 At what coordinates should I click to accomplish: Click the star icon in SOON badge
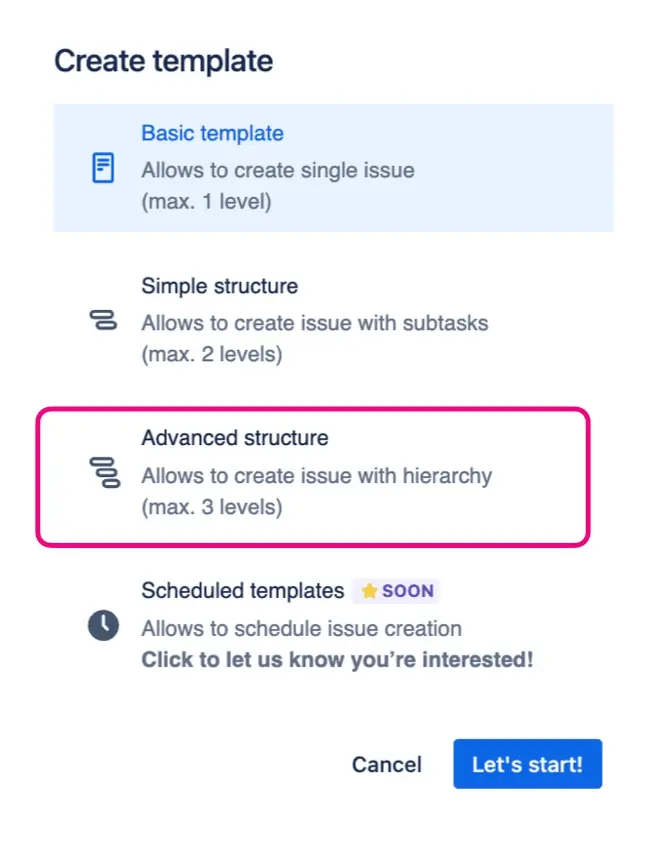(369, 591)
